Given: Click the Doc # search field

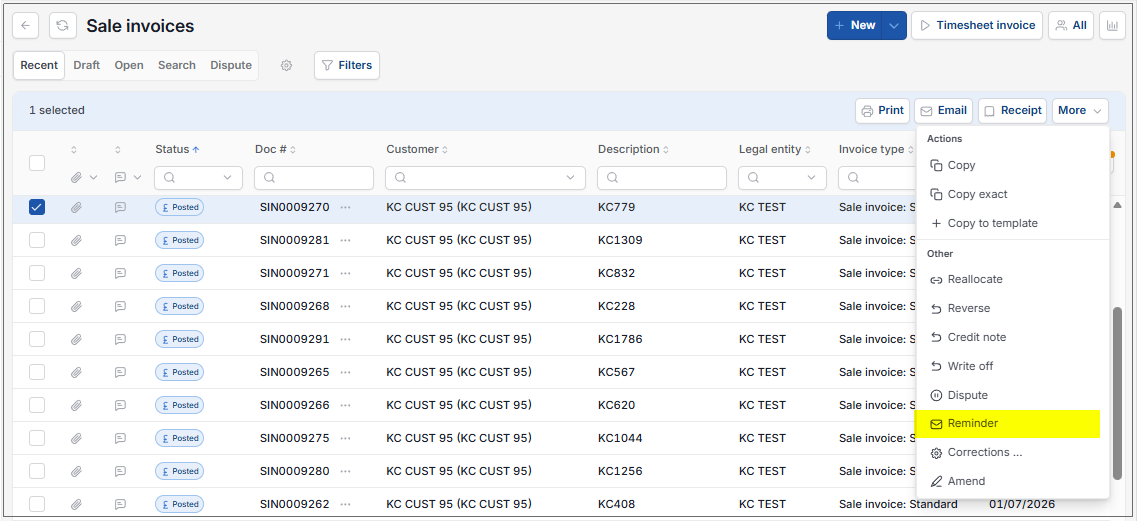Looking at the screenshot, I should coord(314,178).
